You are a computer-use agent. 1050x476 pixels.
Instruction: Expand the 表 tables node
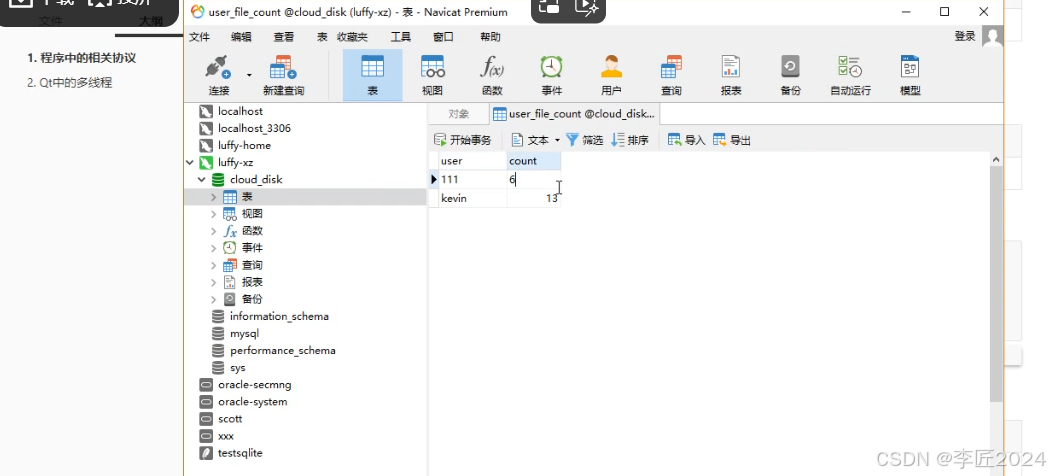pyautogui.click(x=214, y=197)
